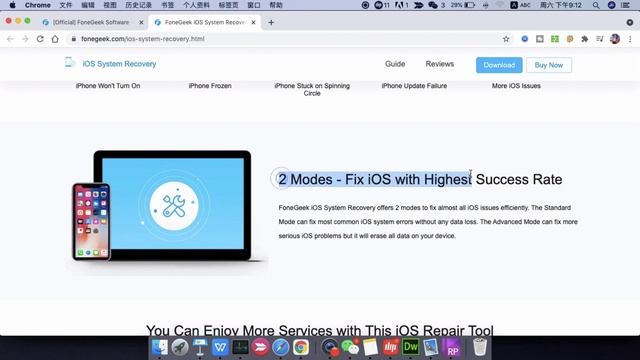Launch Dreamweaver from the Dock
640x360 pixels.
(x=411, y=347)
